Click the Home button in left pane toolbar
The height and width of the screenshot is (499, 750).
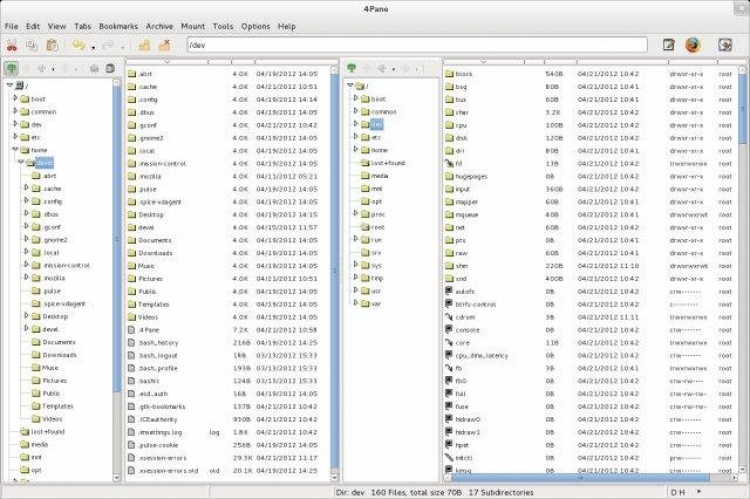click(94, 69)
